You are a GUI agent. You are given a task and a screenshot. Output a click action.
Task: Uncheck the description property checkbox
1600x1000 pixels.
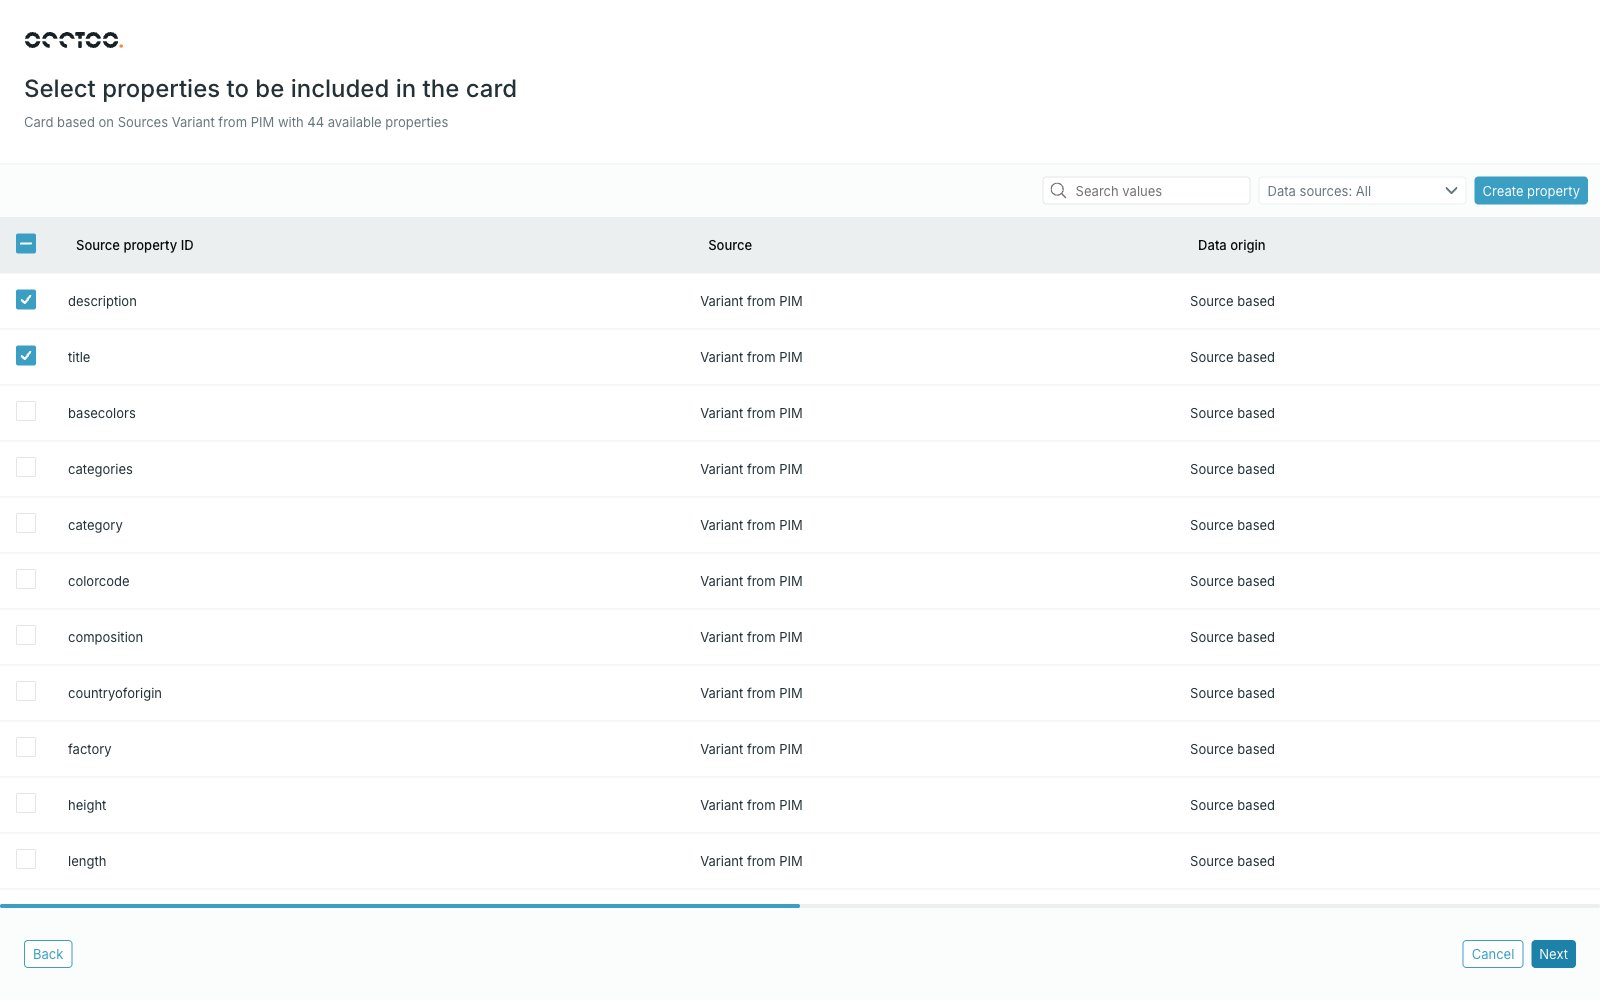click(26, 299)
